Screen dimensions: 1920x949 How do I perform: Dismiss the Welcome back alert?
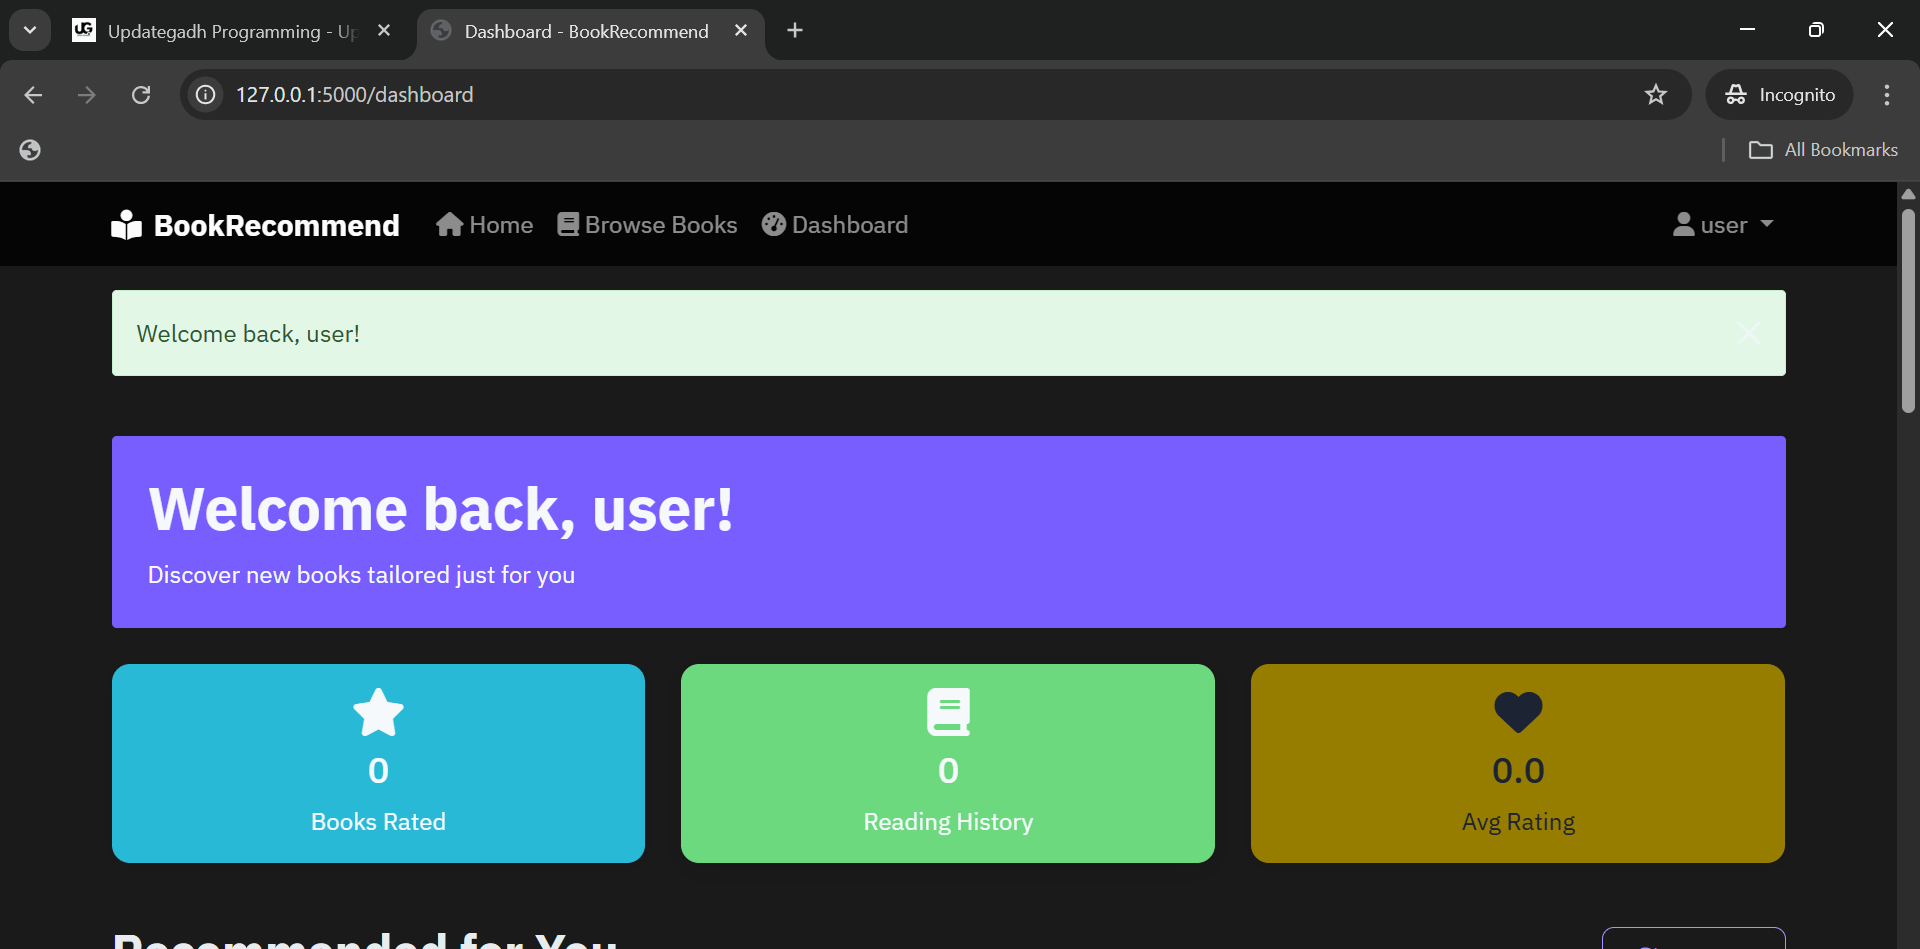pyautogui.click(x=1748, y=333)
